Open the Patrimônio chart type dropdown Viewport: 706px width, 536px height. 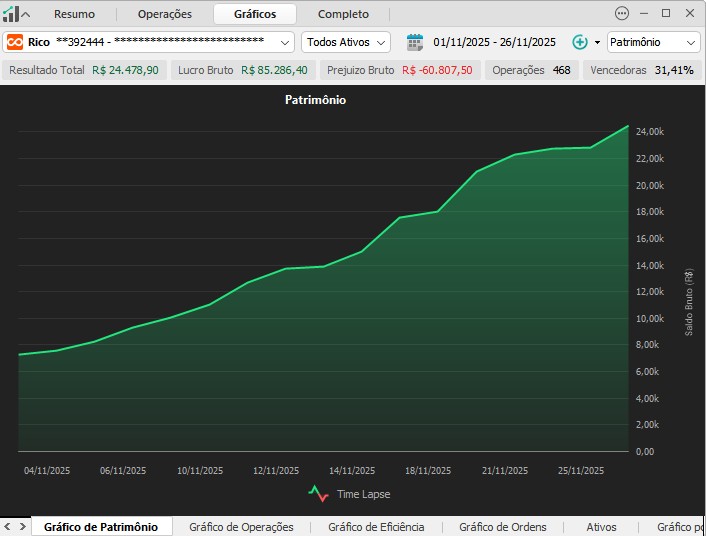(x=653, y=42)
